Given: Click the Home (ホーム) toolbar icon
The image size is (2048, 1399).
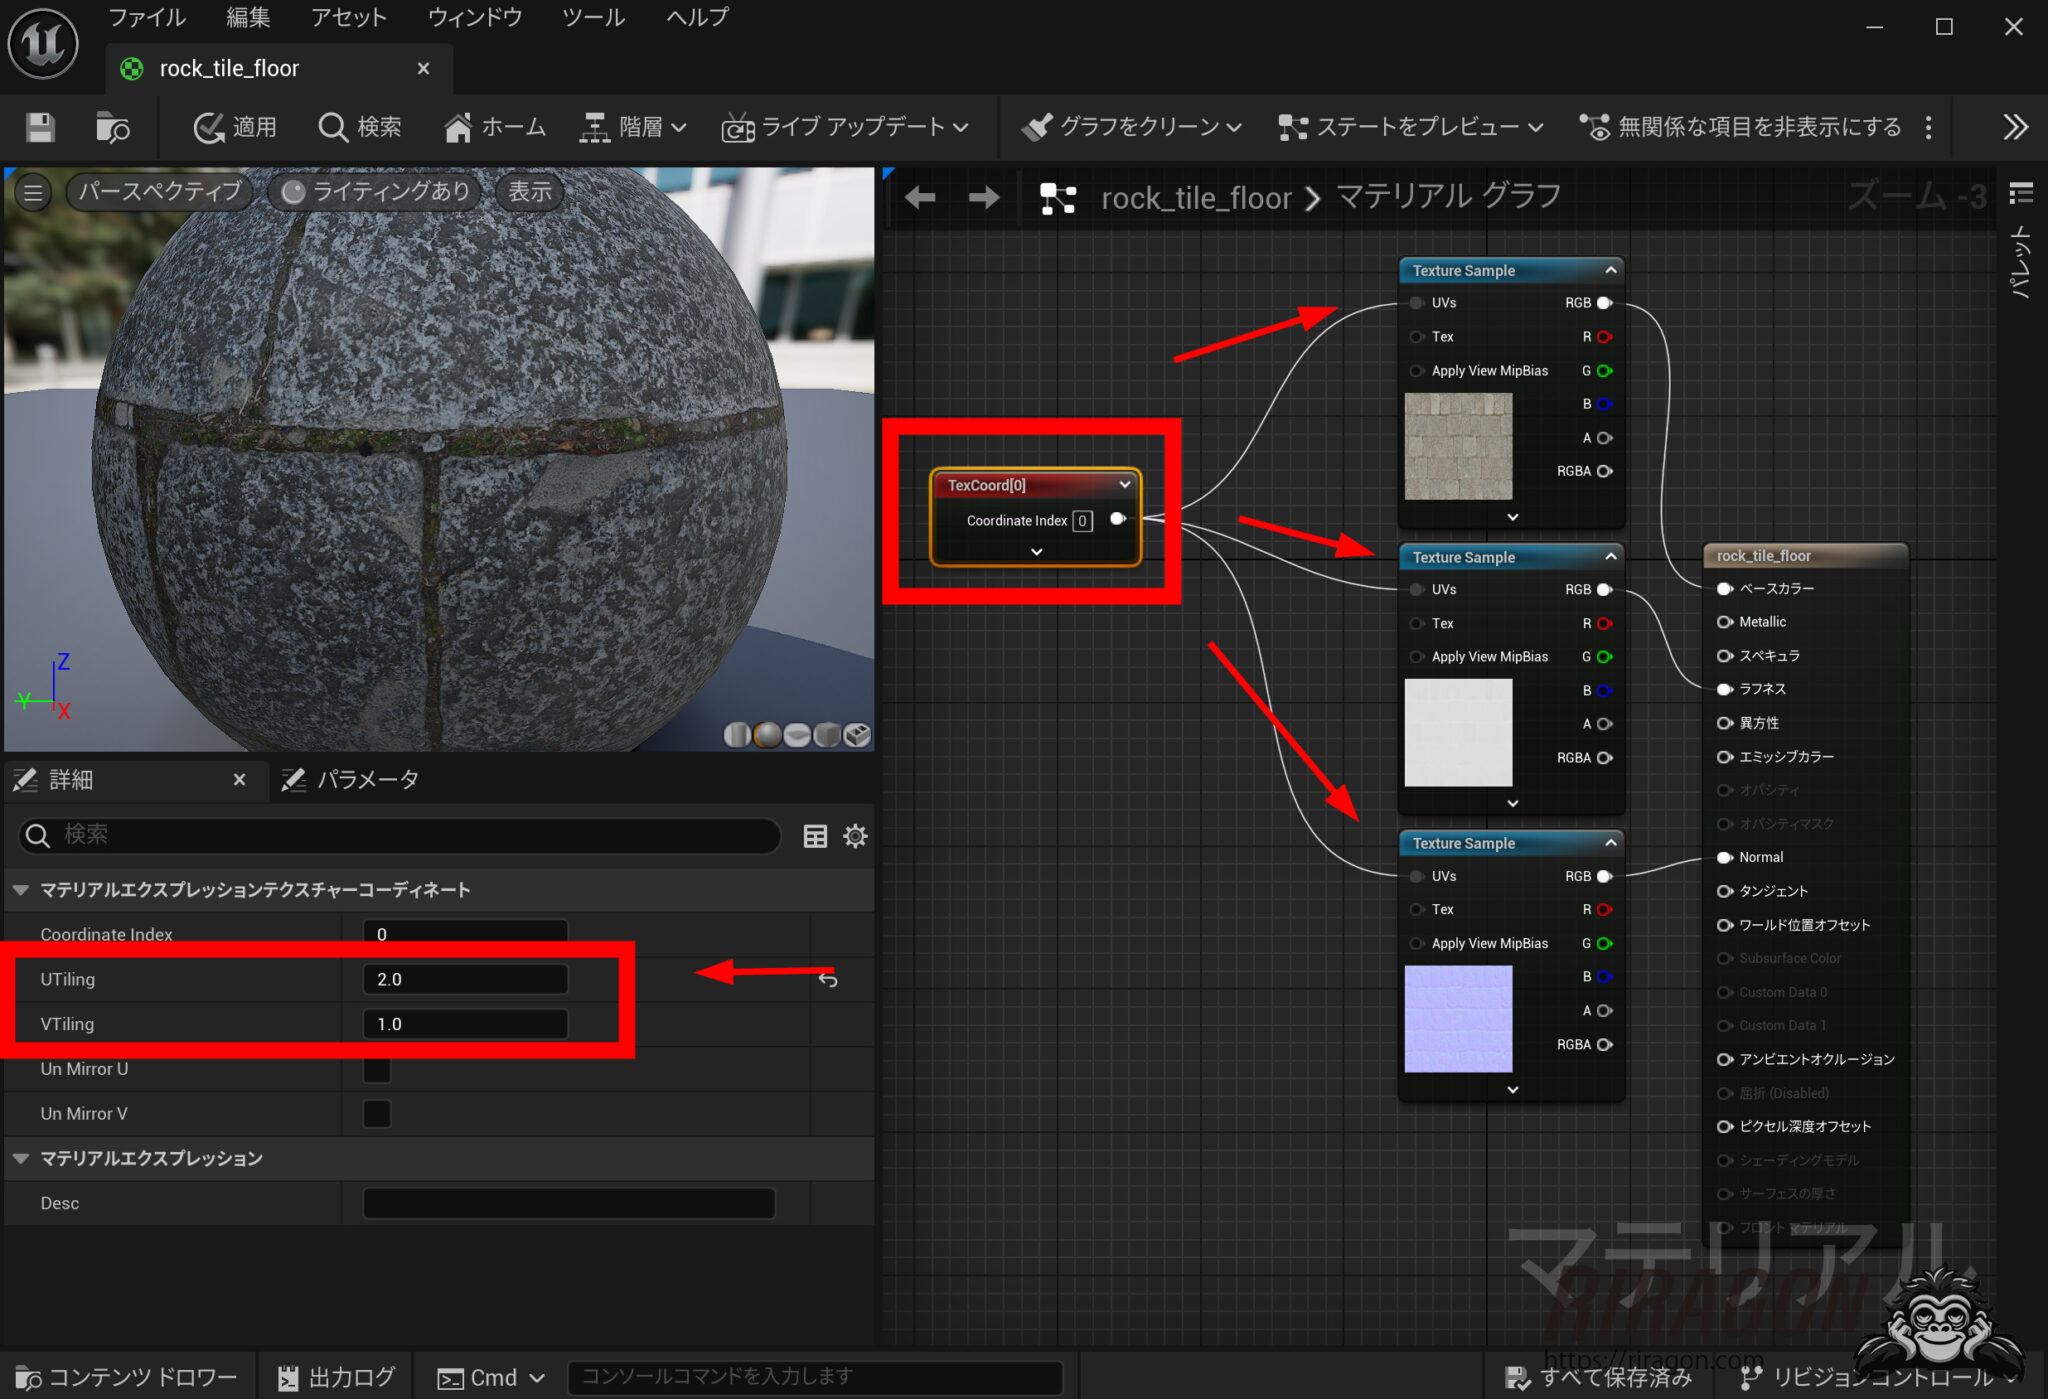Looking at the screenshot, I should [x=494, y=127].
